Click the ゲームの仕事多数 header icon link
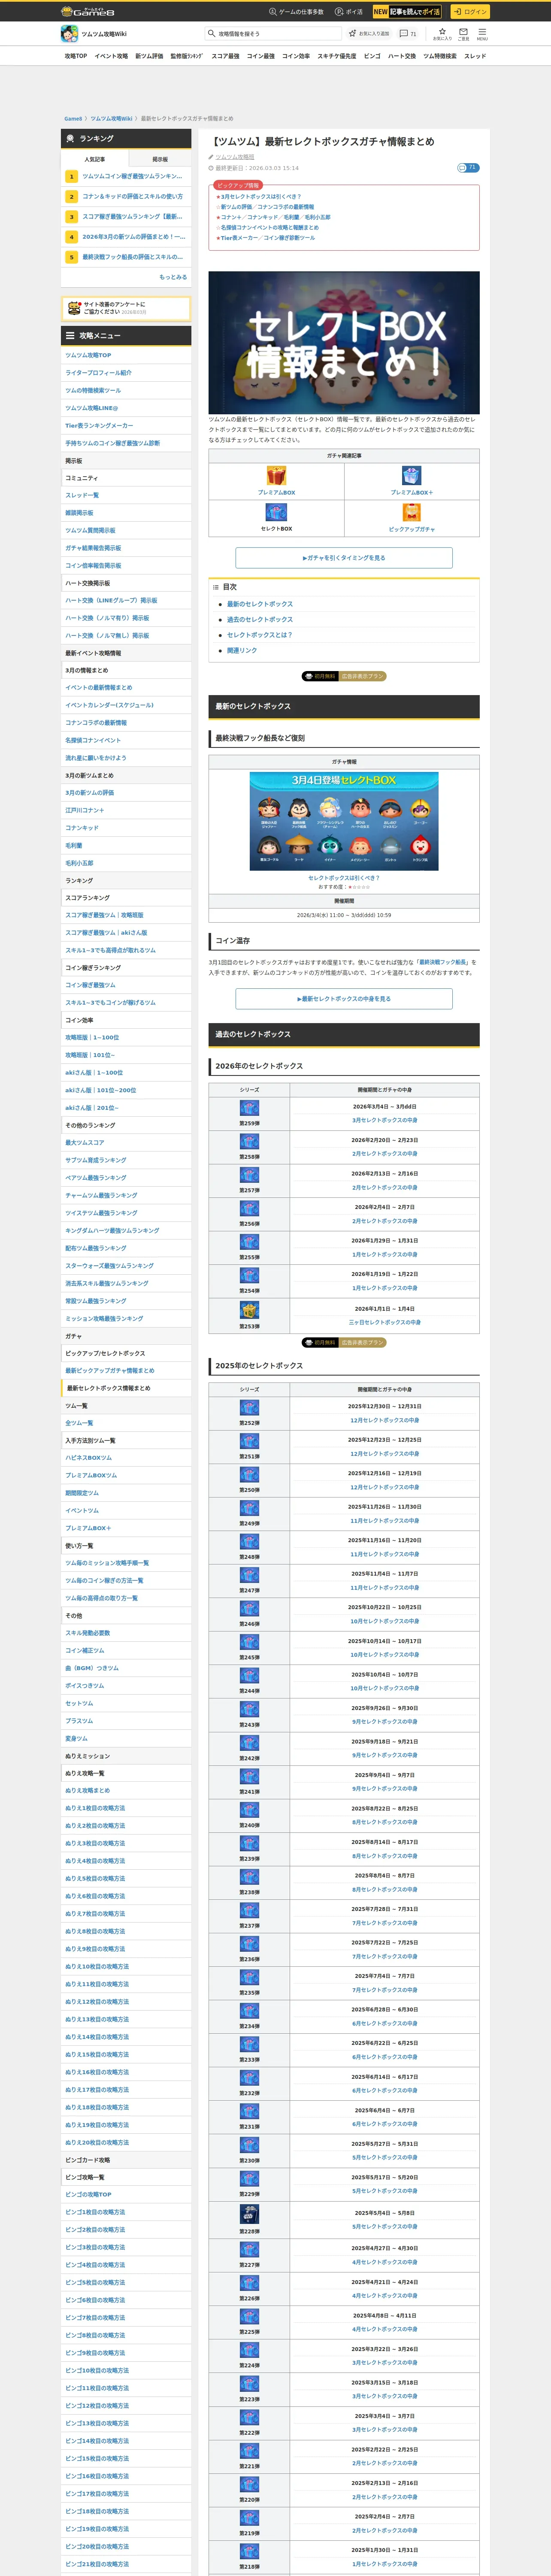551x2576 pixels. tap(296, 12)
